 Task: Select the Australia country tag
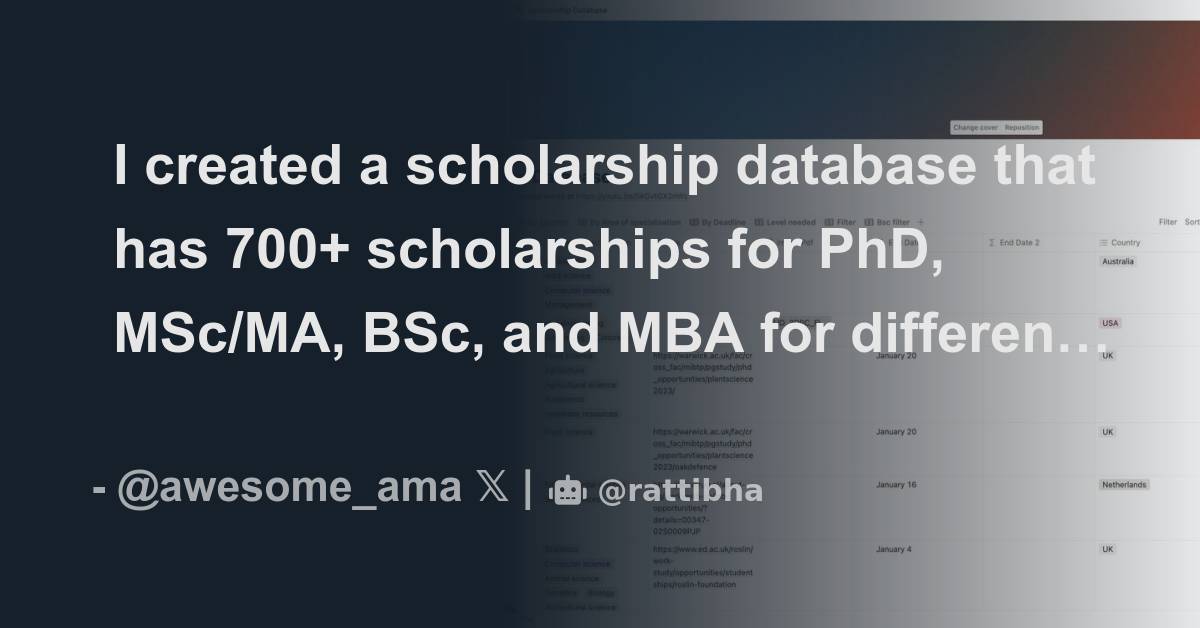tap(1117, 262)
